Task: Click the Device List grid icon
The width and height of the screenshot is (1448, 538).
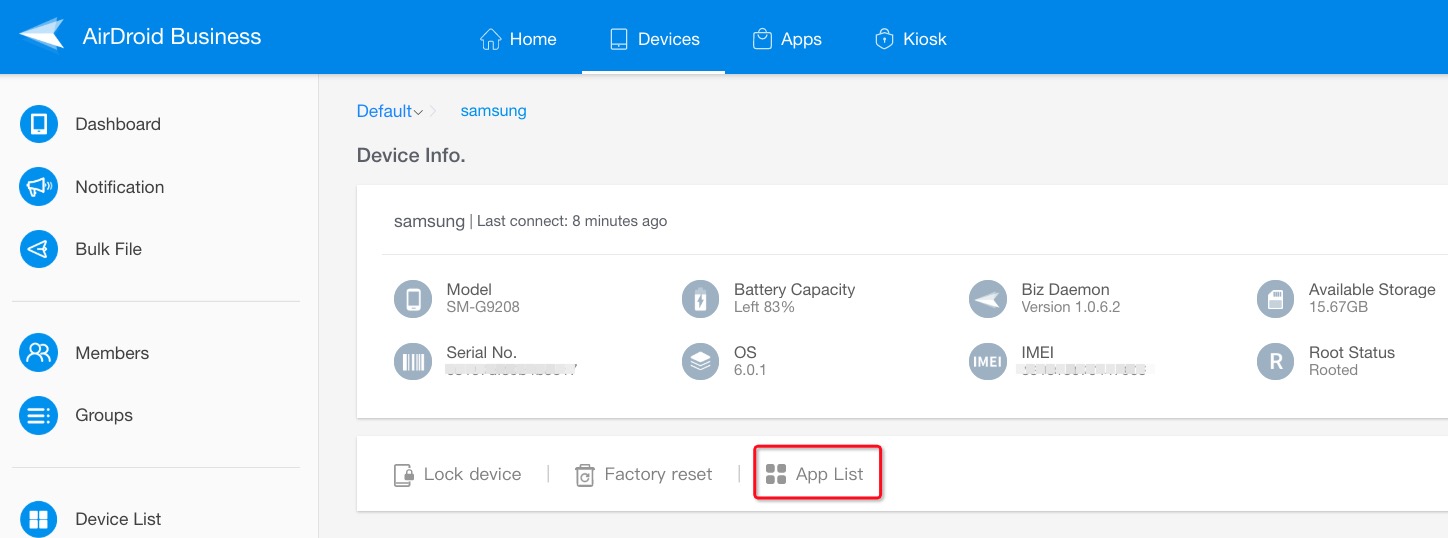Action: [x=39, y=519]
